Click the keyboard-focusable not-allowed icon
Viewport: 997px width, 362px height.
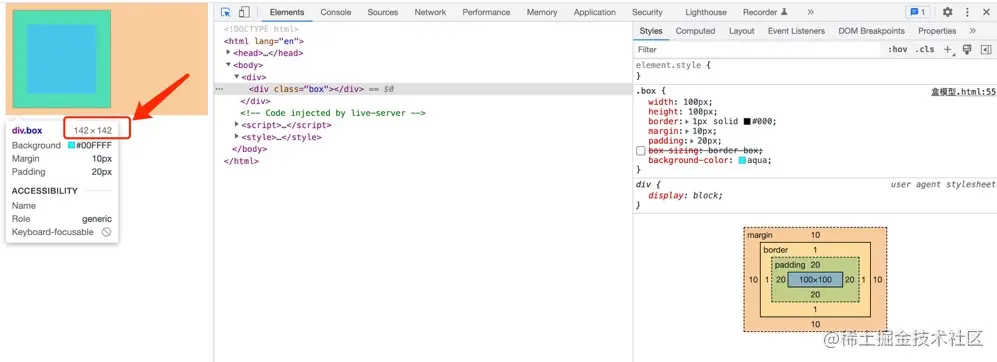(x=106, y=232)
